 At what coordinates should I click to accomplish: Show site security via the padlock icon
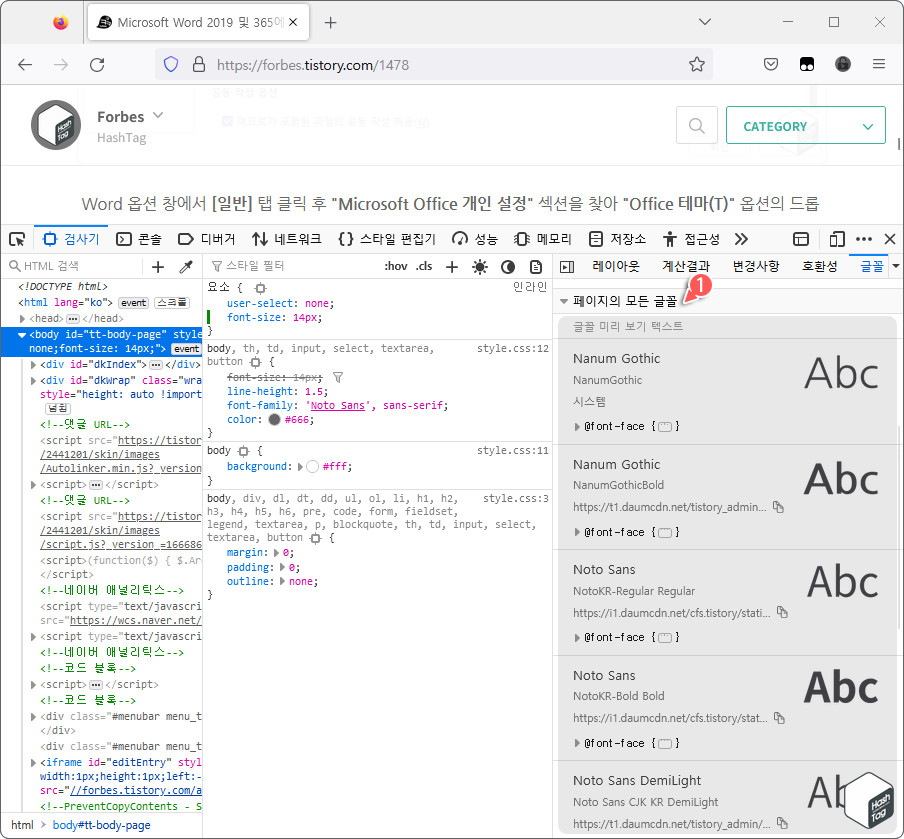tap(199, 64)
